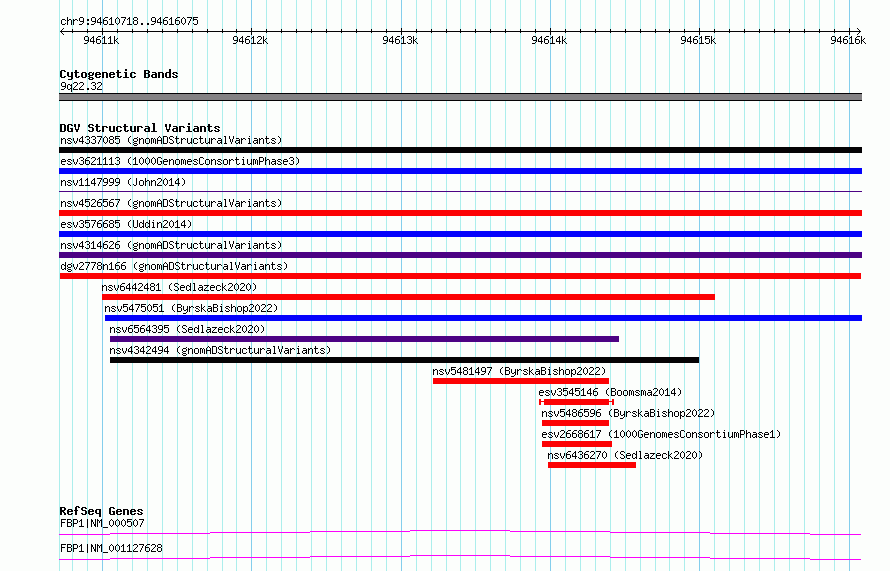Click the gray 9q22.32 cytogenetic band bar

click(460, 97)
